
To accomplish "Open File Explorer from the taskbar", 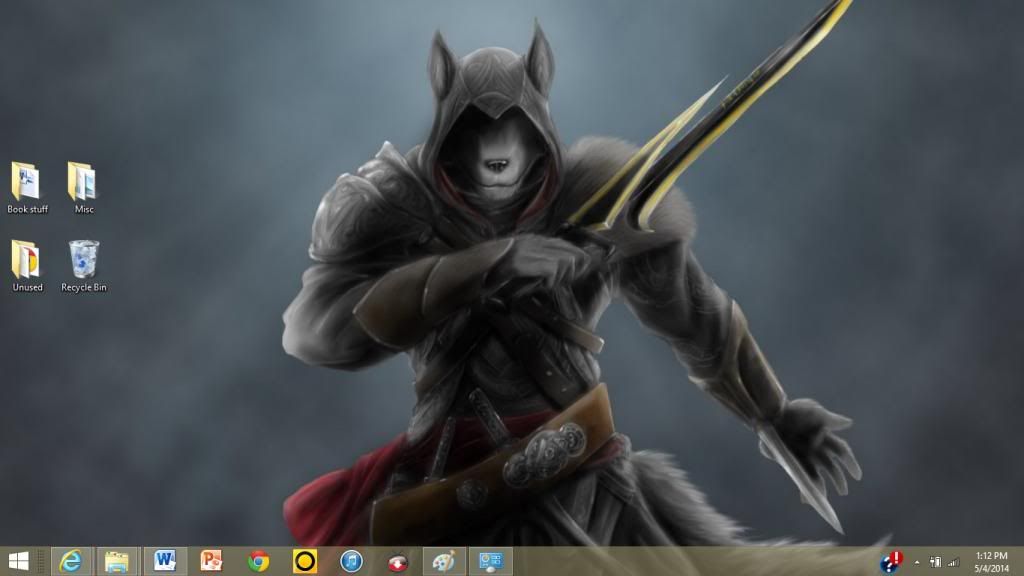I will pos(117,561).
